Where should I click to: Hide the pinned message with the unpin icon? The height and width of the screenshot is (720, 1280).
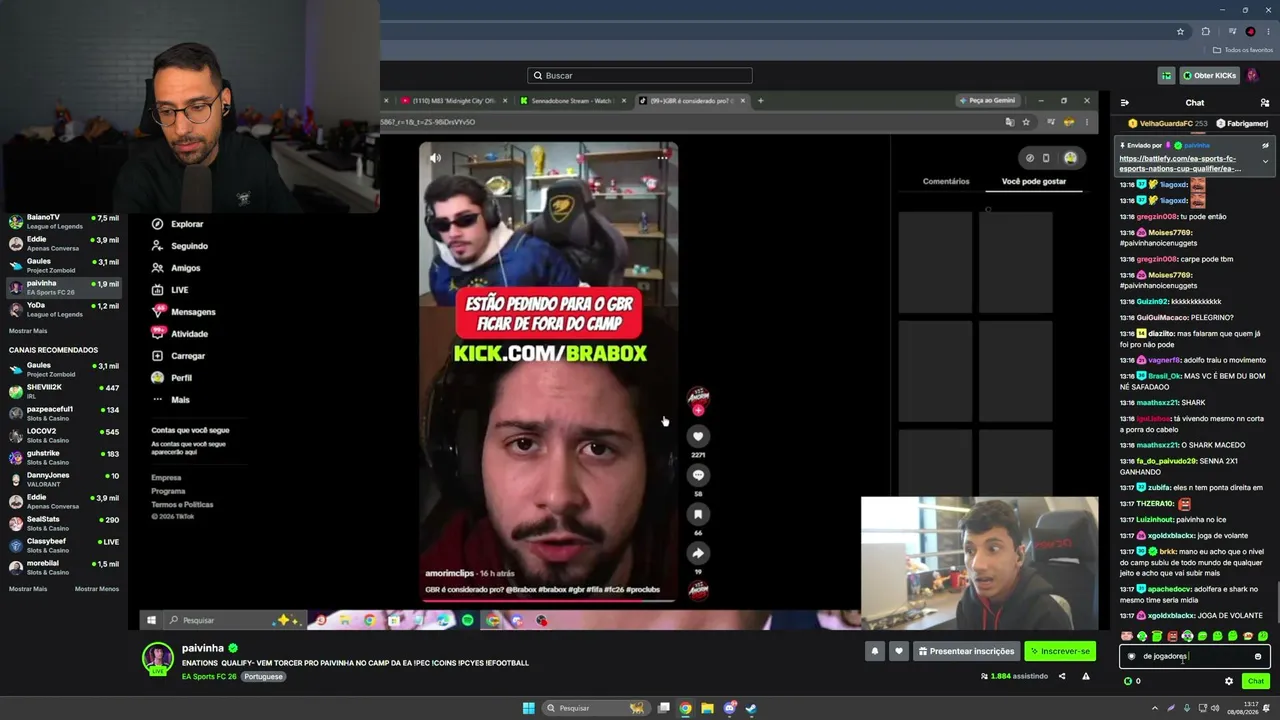(x=1265, y=145)
